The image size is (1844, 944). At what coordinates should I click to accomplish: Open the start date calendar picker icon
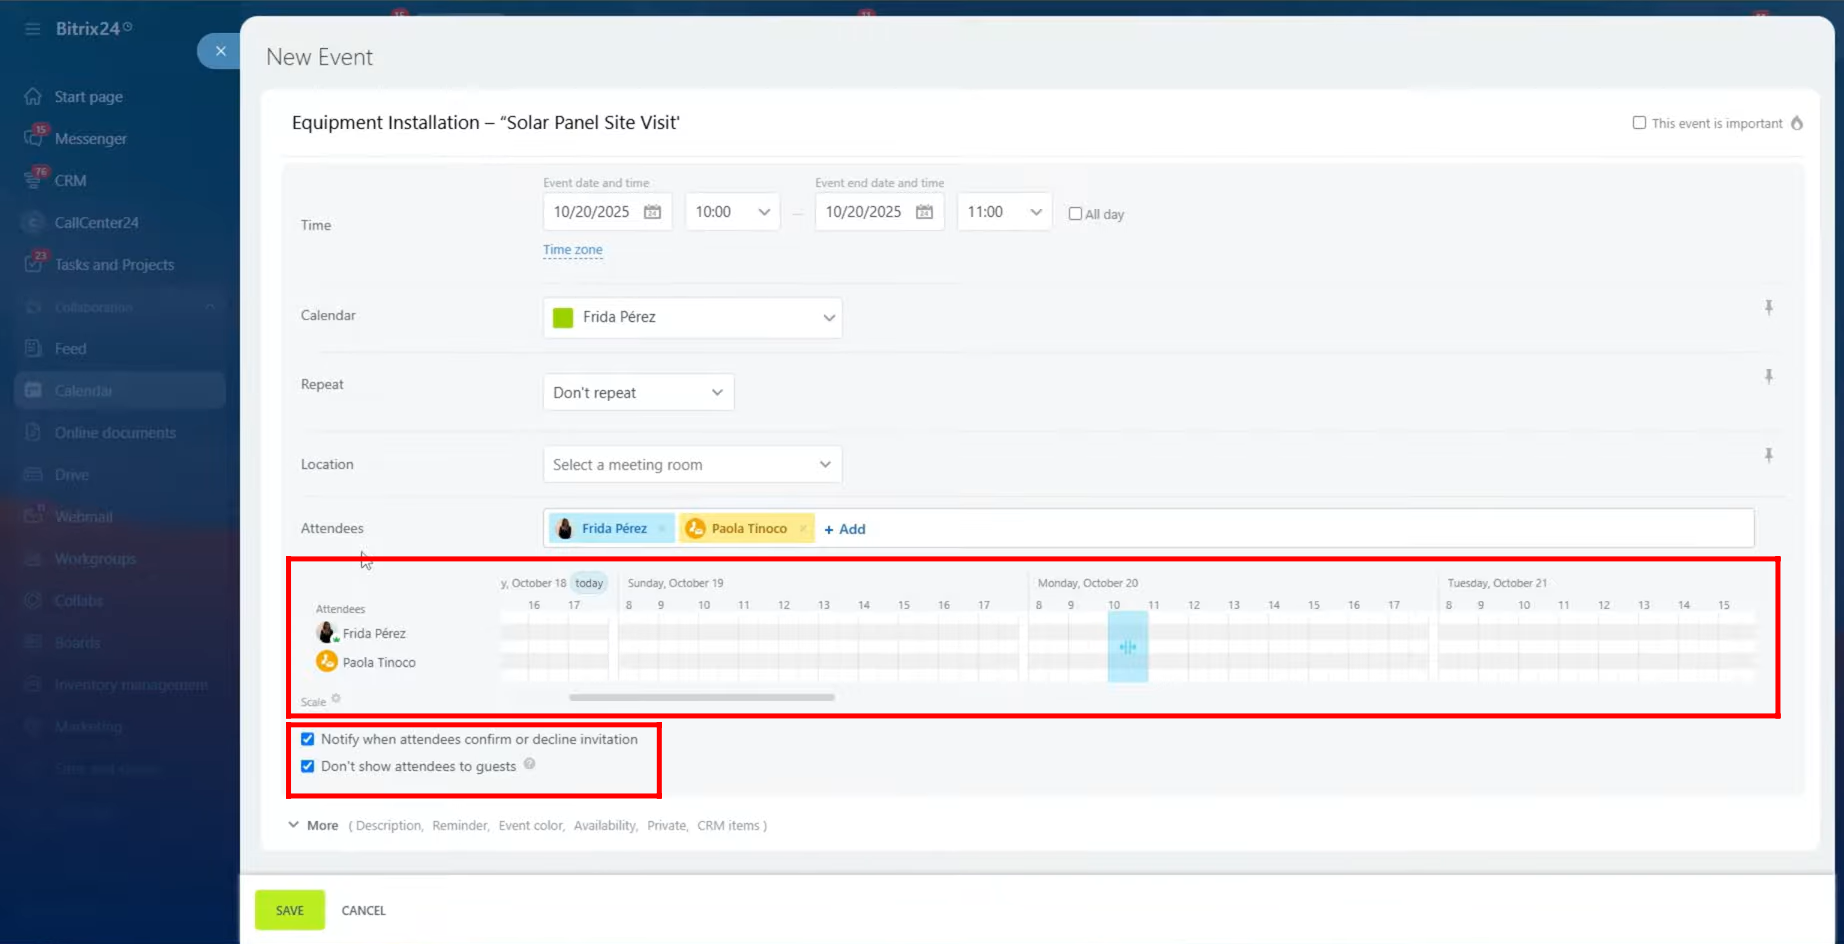coord(652,212)
